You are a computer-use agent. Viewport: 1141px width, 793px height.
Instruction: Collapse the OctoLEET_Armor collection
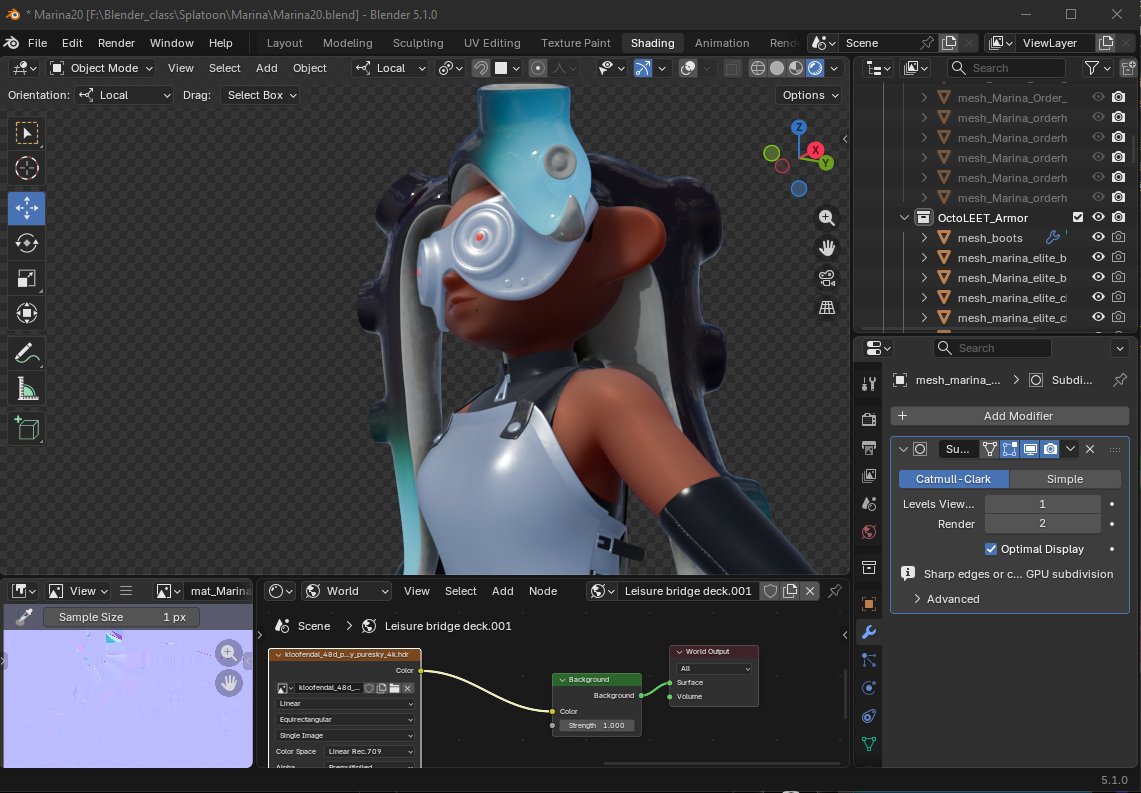click(904, 218)
